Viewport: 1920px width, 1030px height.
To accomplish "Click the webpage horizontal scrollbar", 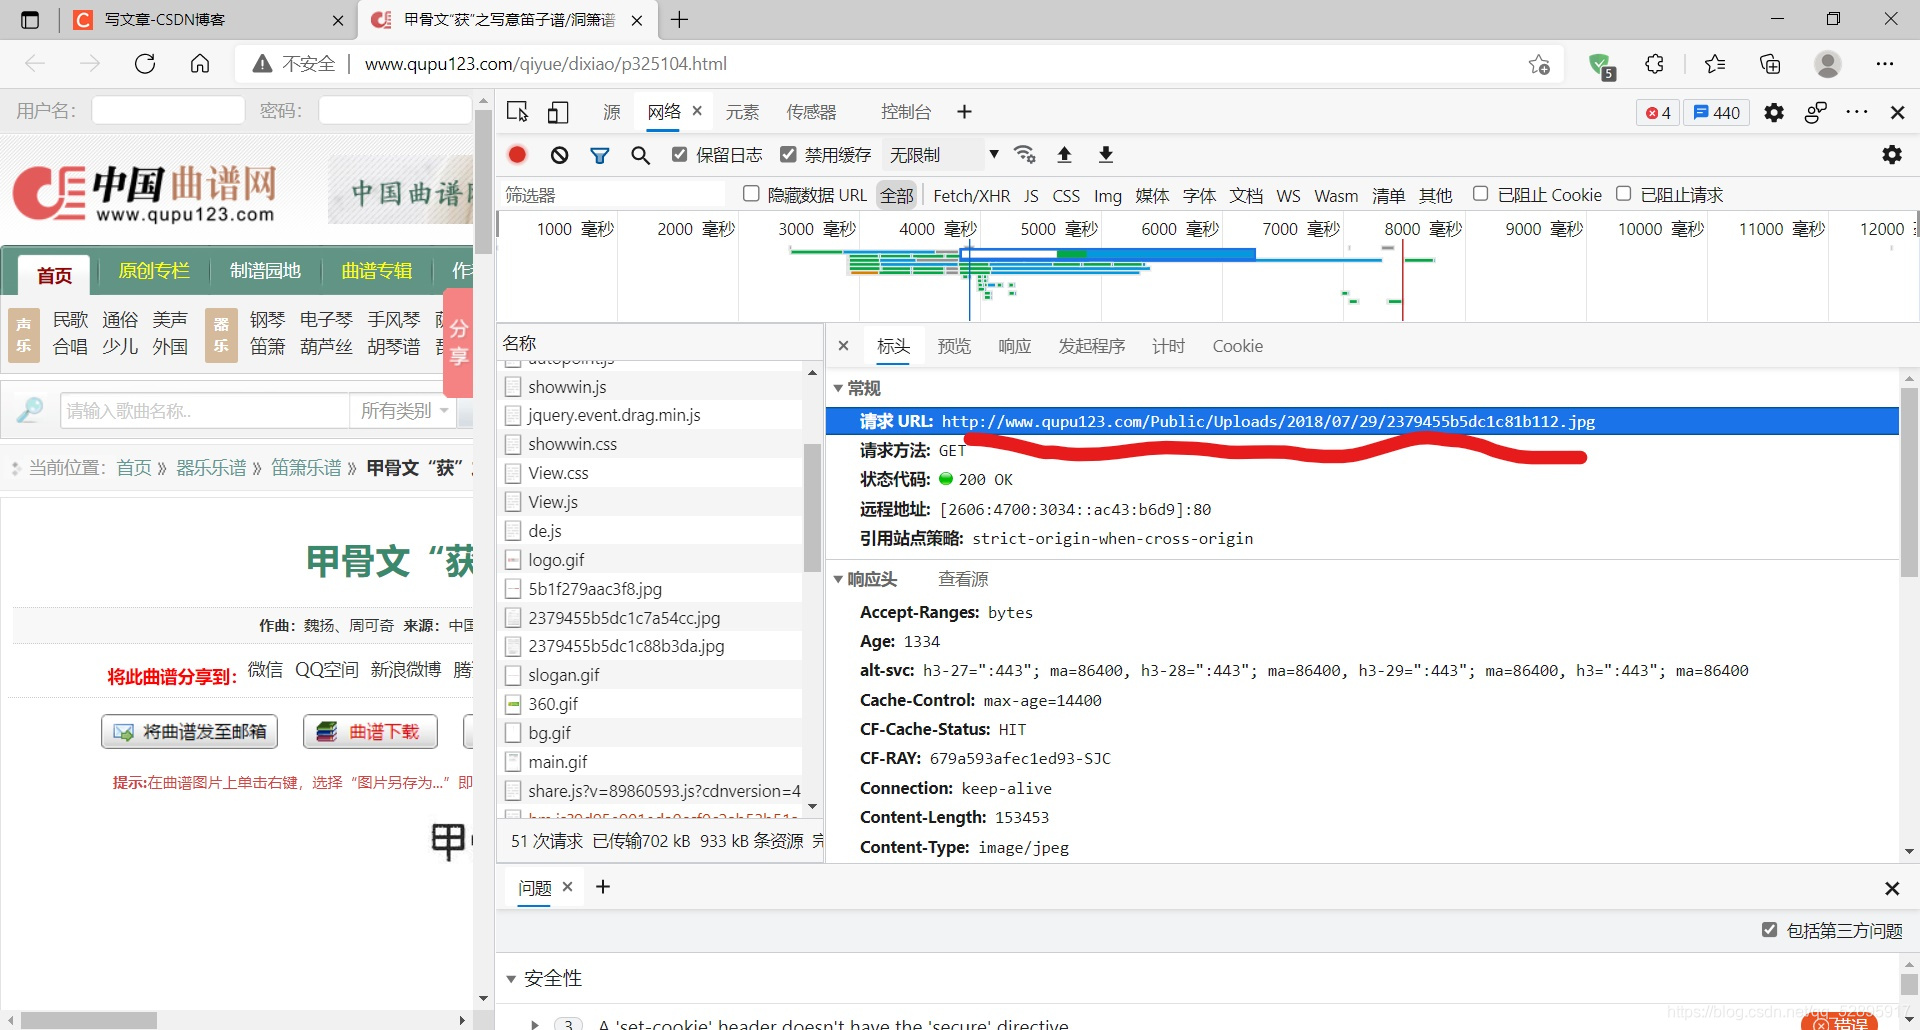I will [89, 1020].
